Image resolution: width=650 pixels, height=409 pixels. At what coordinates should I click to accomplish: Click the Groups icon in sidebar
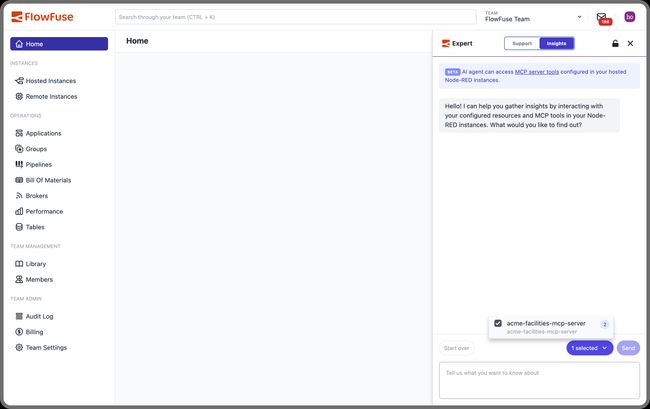pos(19,149)
